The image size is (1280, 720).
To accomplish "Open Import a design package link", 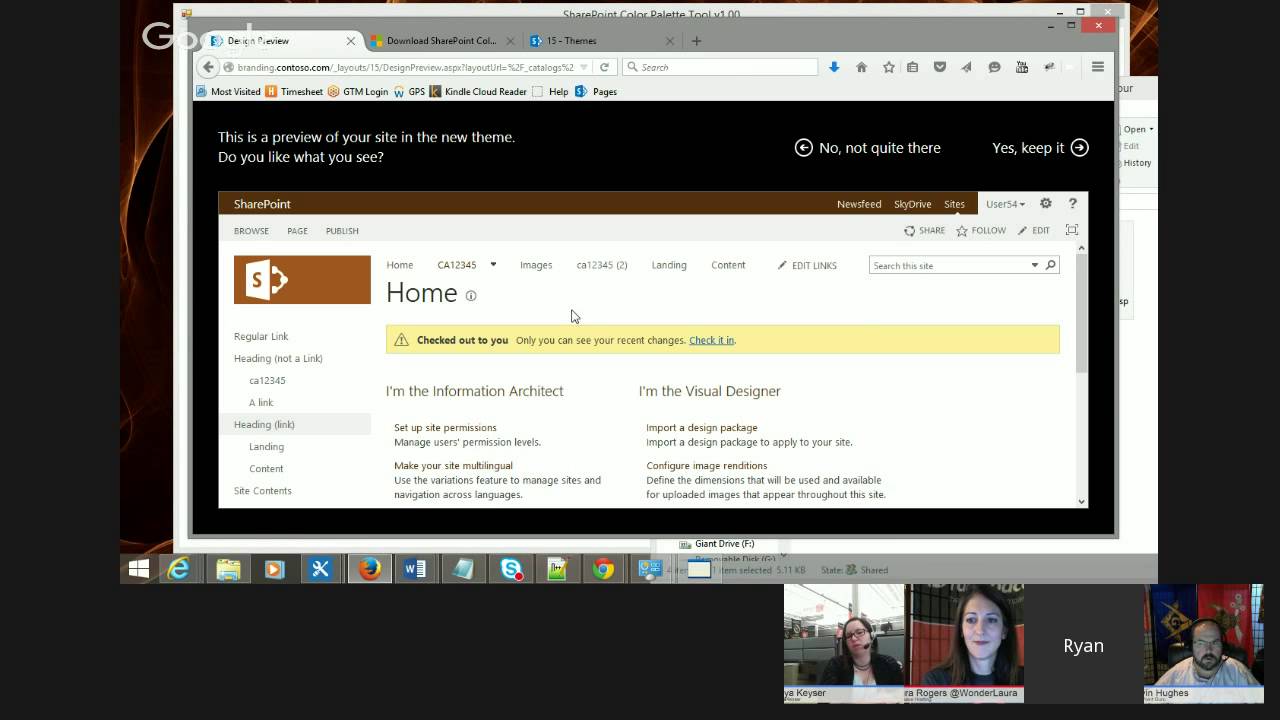I will click(702, 428).
